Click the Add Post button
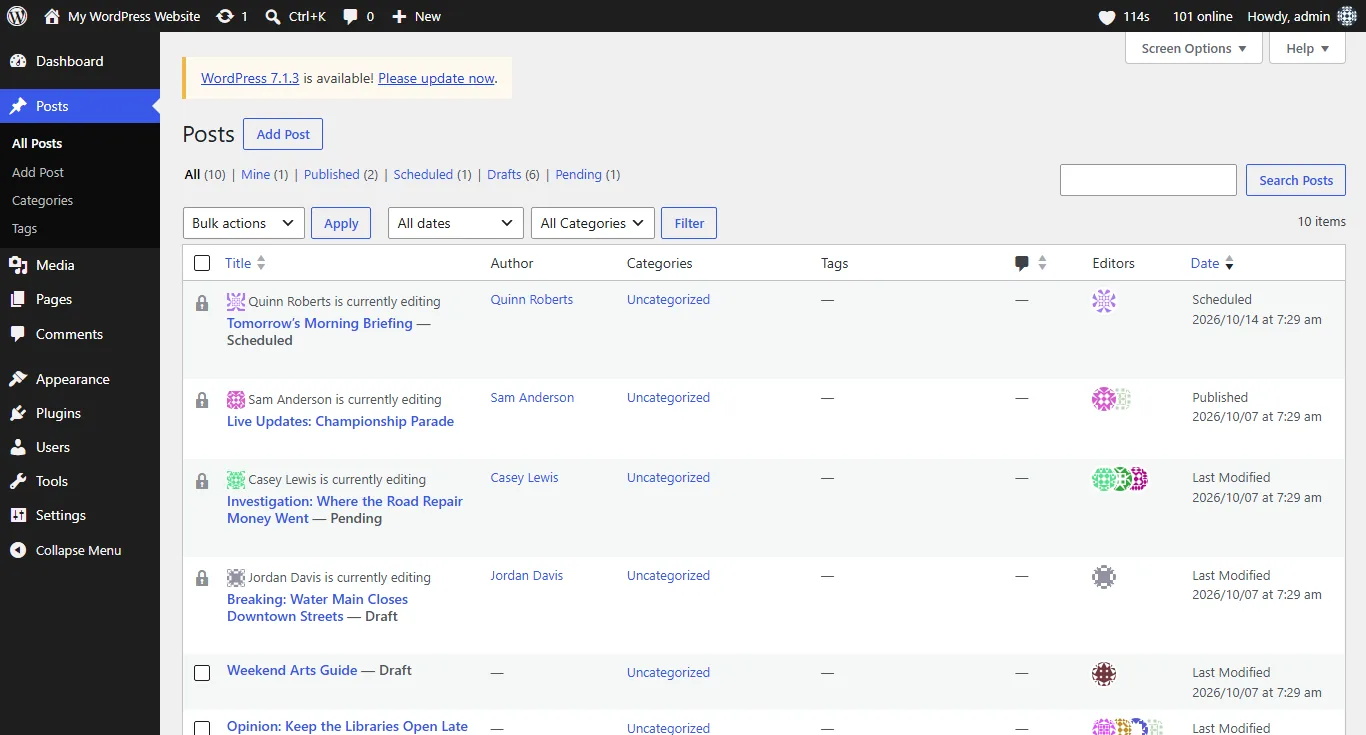Screen dimensions: 1366x735 283,134
